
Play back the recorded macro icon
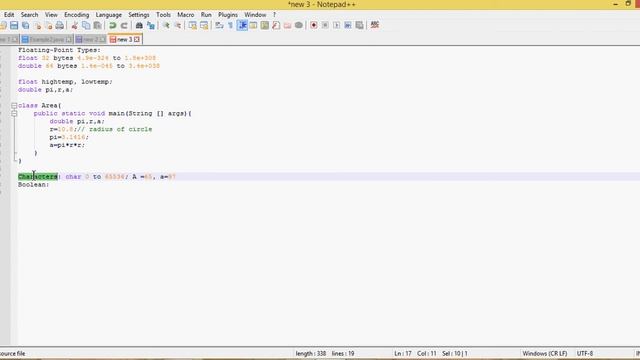pyautogui.click(x=336, y=25)
